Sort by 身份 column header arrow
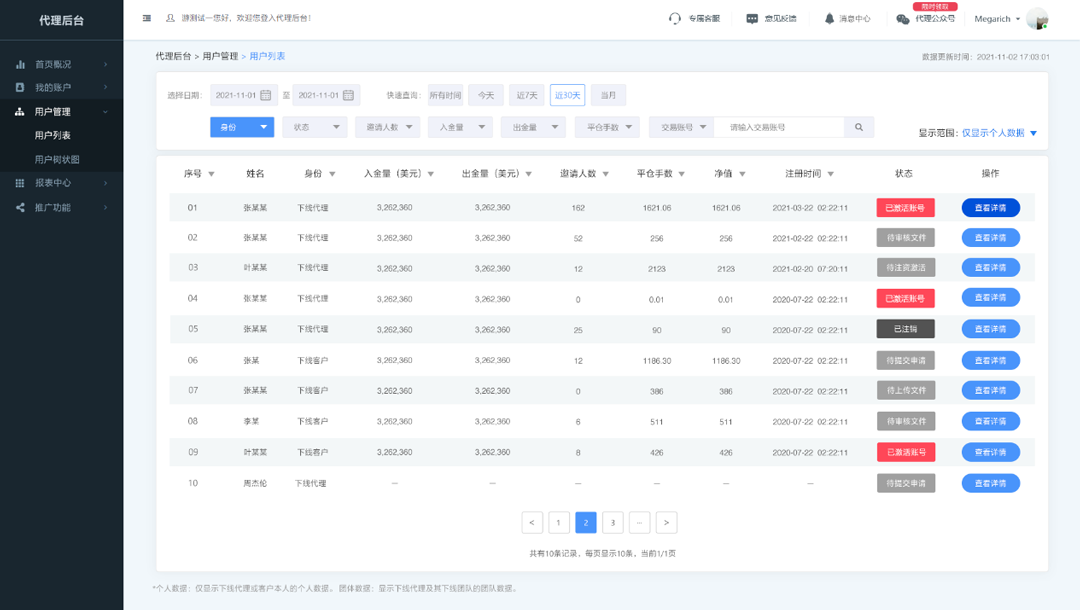Screen dimensions: 1080x610 [x=332, y=174]
